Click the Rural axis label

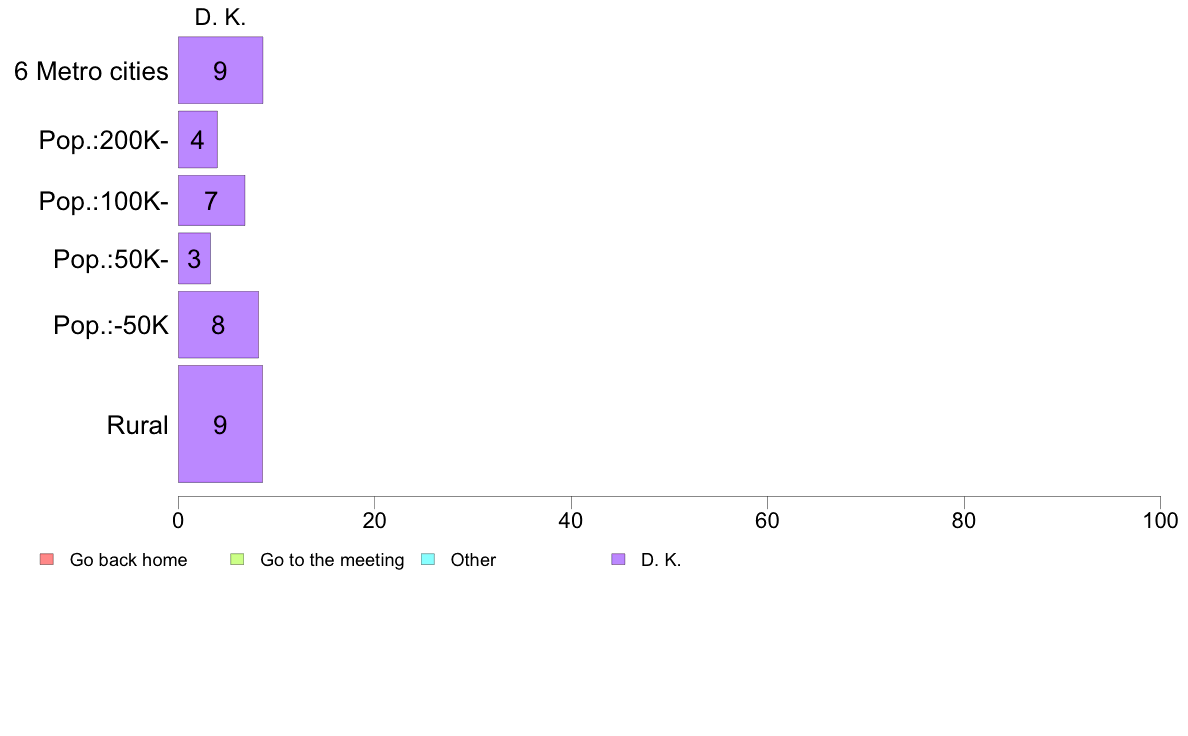click(x=137, y=425)
